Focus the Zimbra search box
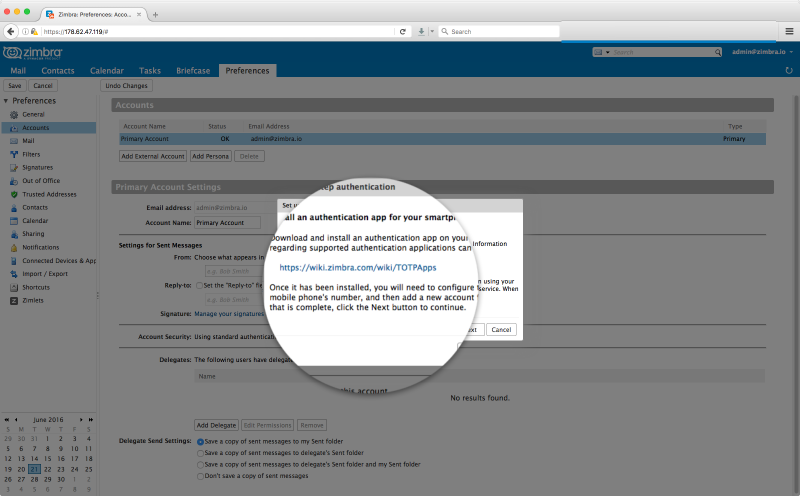Viewport: 800px width, 496px height. pyautogui.click(x=662, y=52)
